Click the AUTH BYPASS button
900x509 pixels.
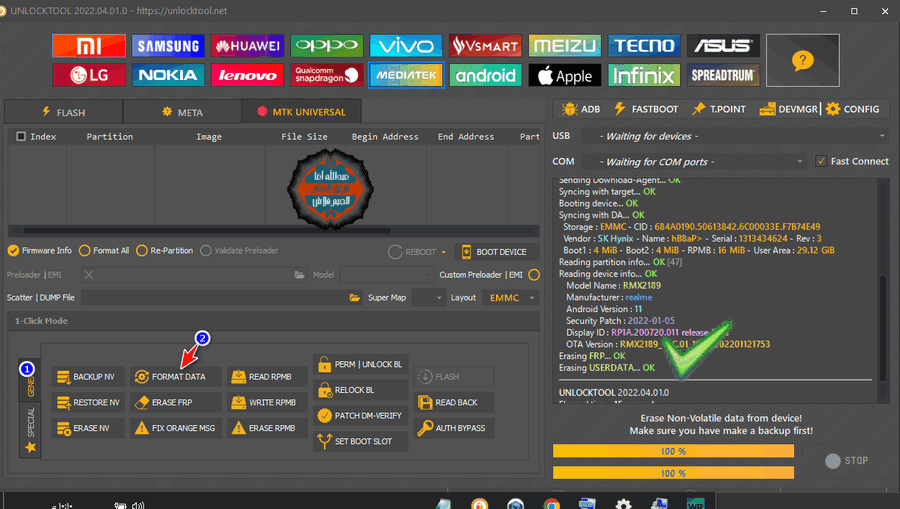(453, 428)
